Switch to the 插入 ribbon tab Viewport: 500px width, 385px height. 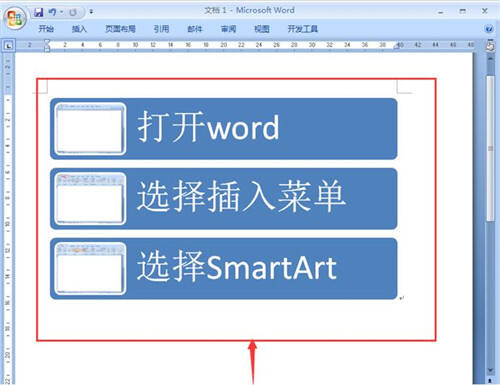pos(79,29)
